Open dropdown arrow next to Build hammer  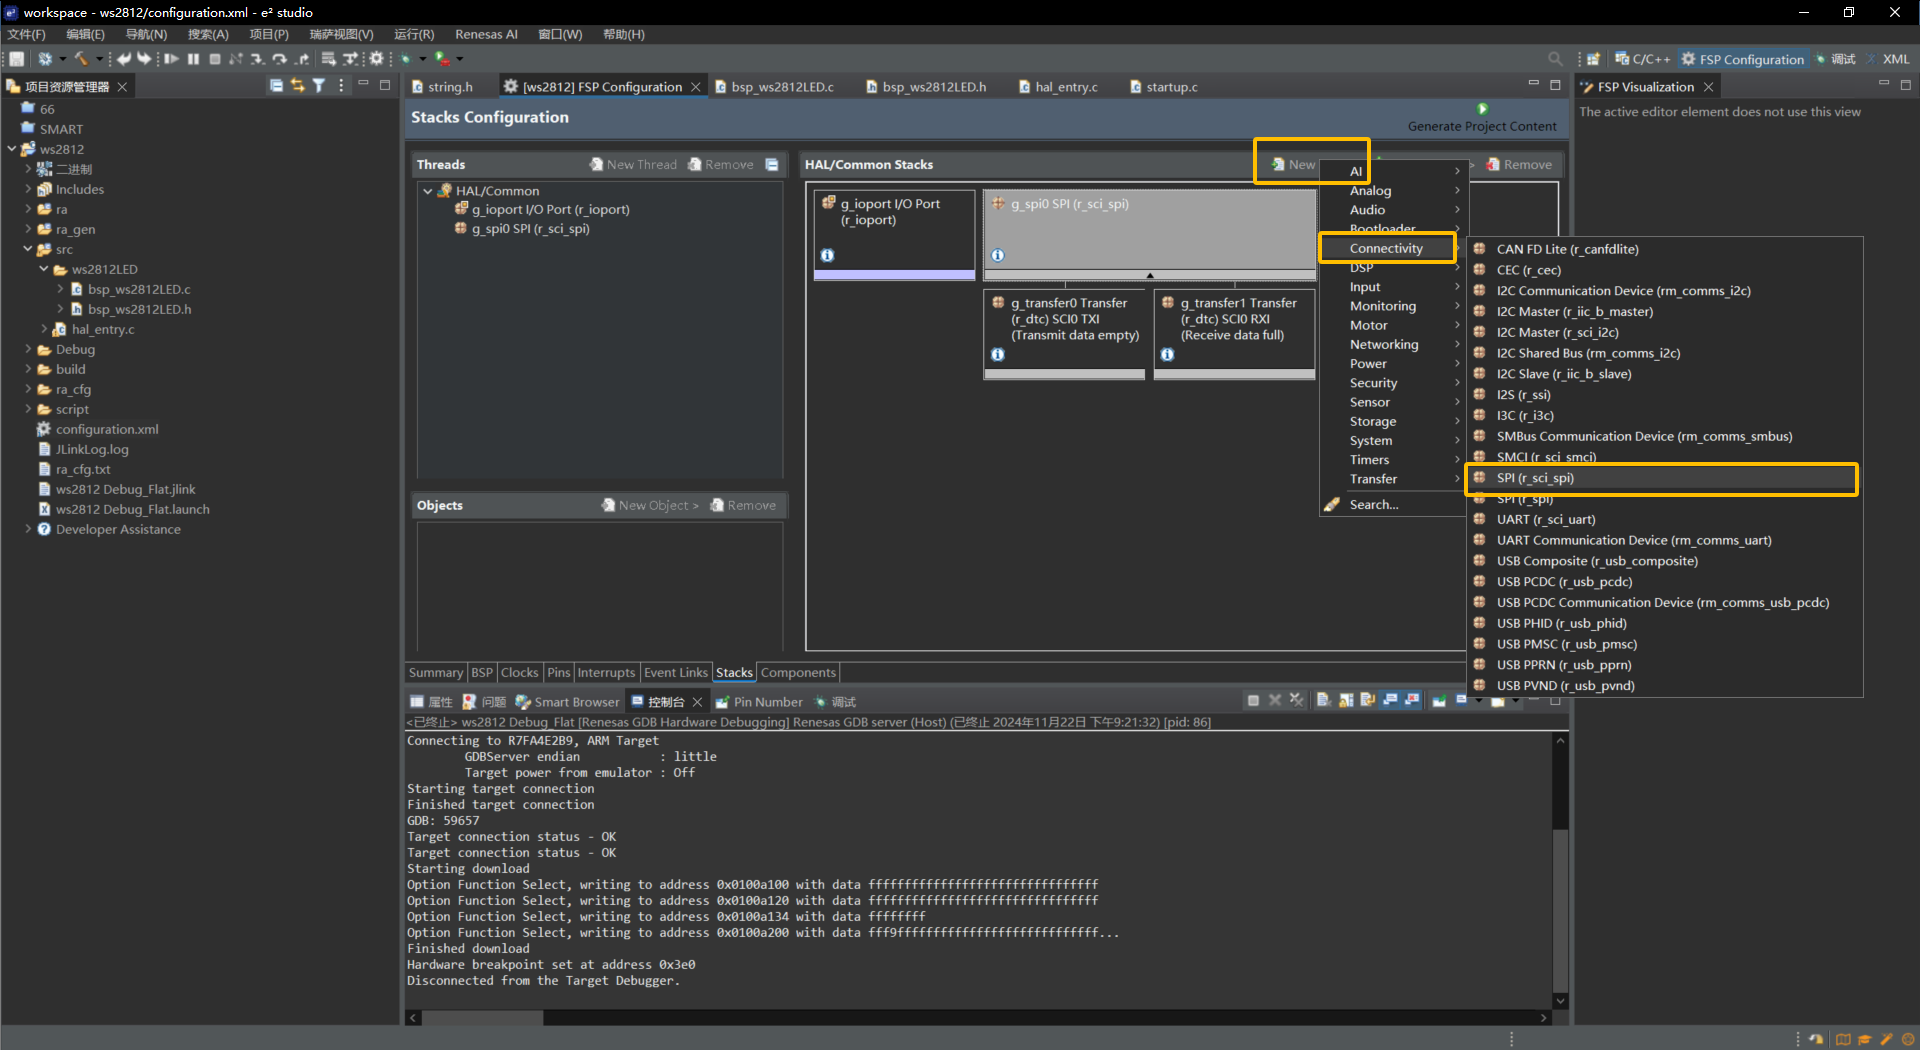99,59
